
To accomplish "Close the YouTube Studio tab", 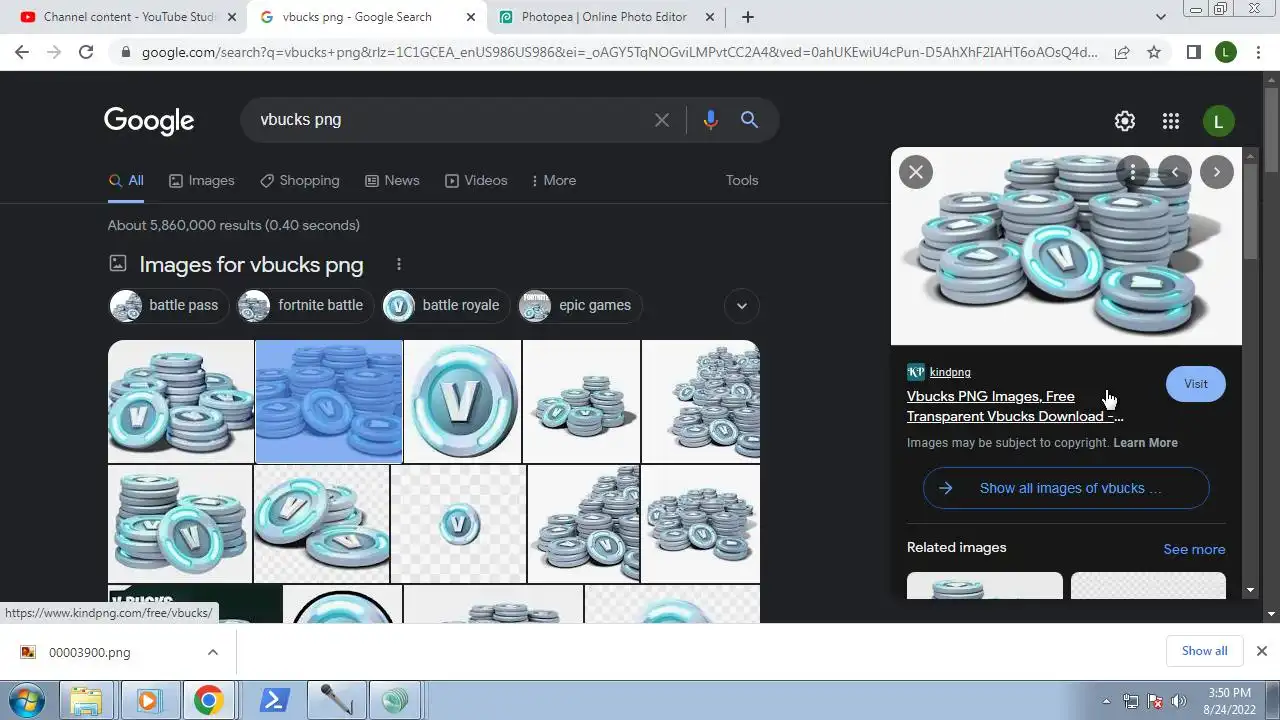I will point(232,17).
